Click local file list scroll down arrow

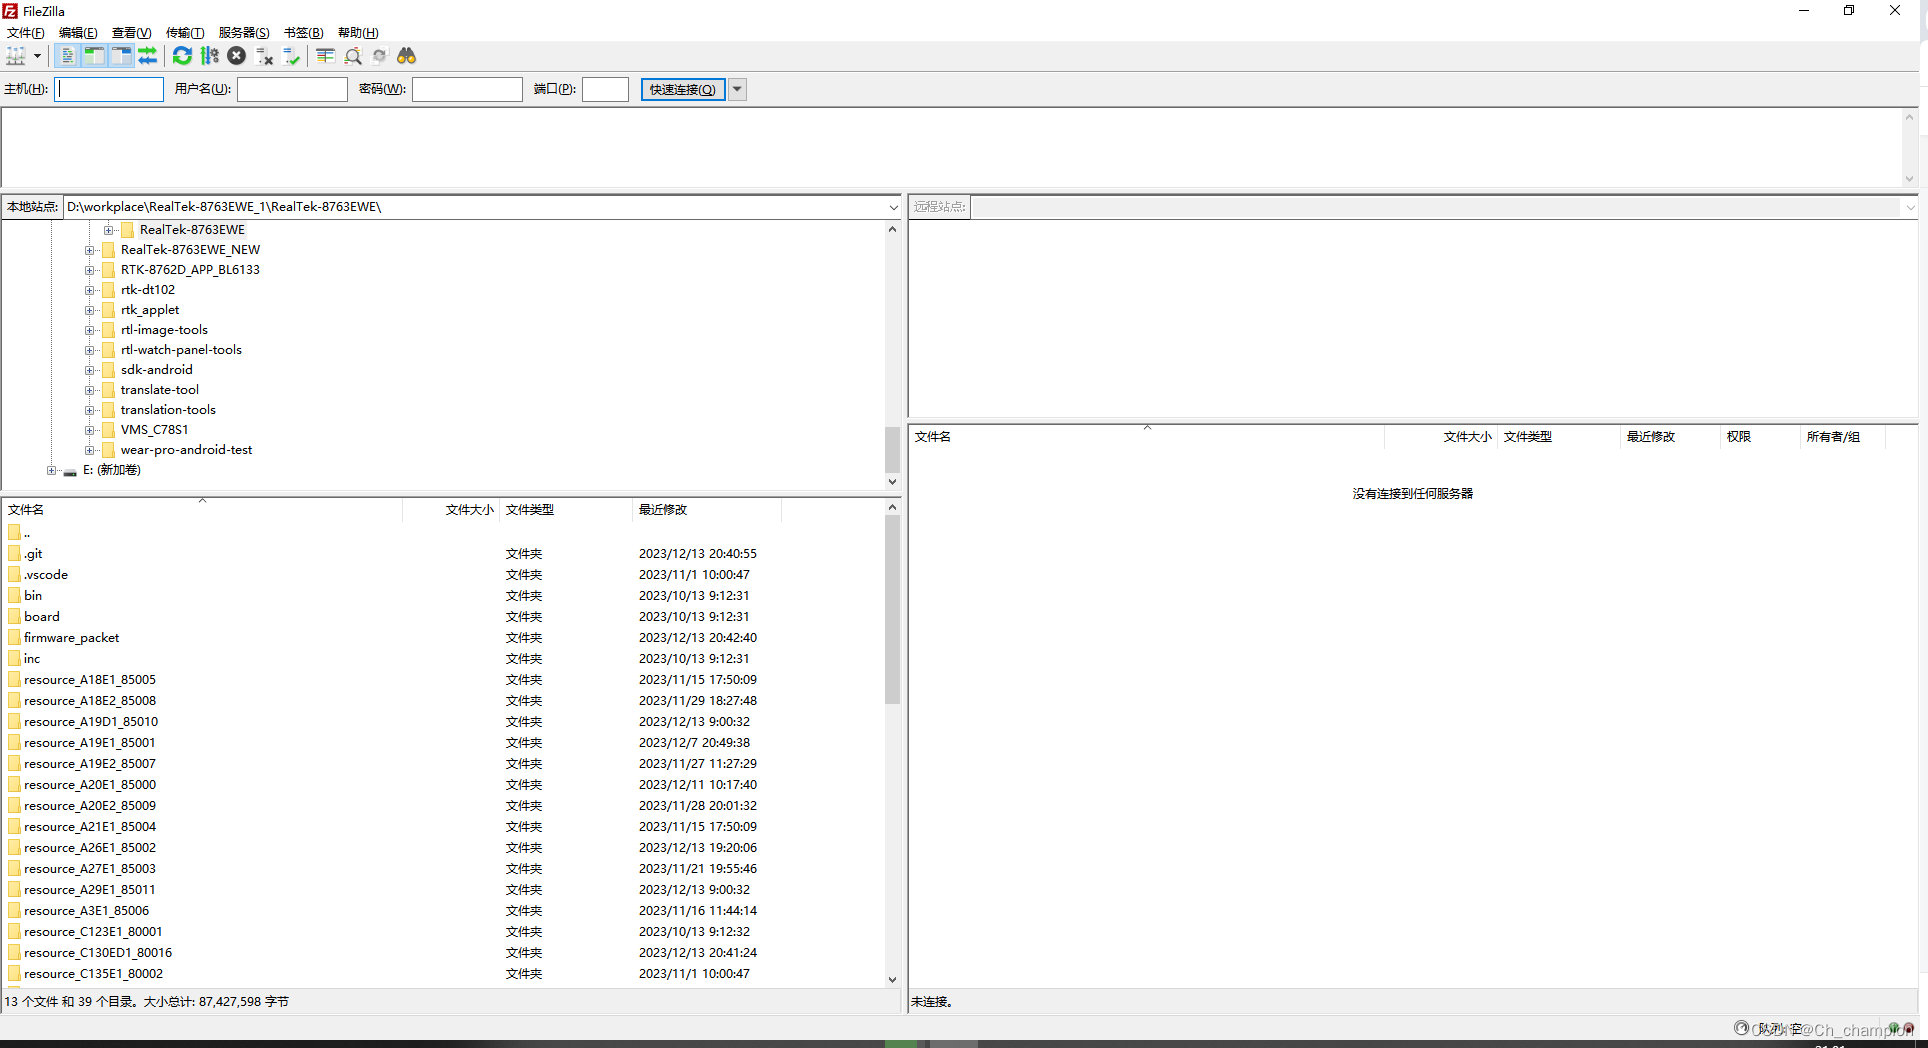pyautogui.click(x=892, y=980)
